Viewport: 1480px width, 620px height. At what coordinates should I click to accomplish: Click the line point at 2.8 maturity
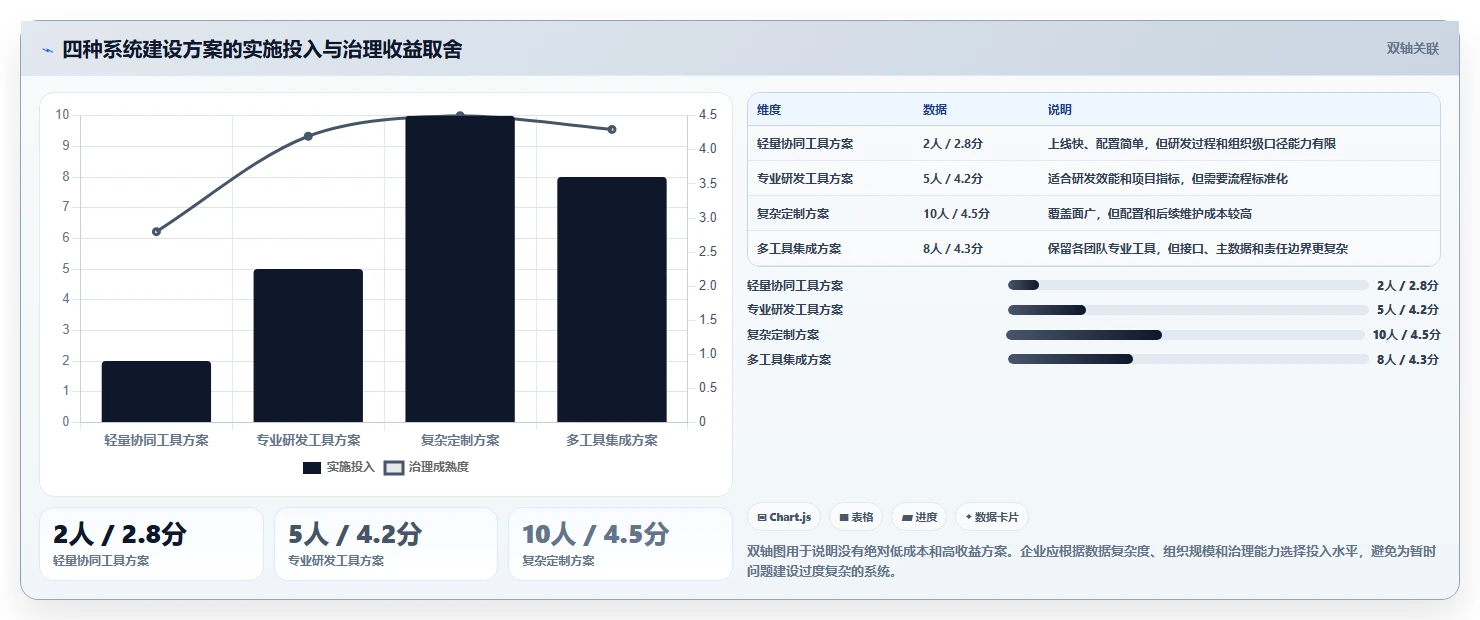(156, 231)
